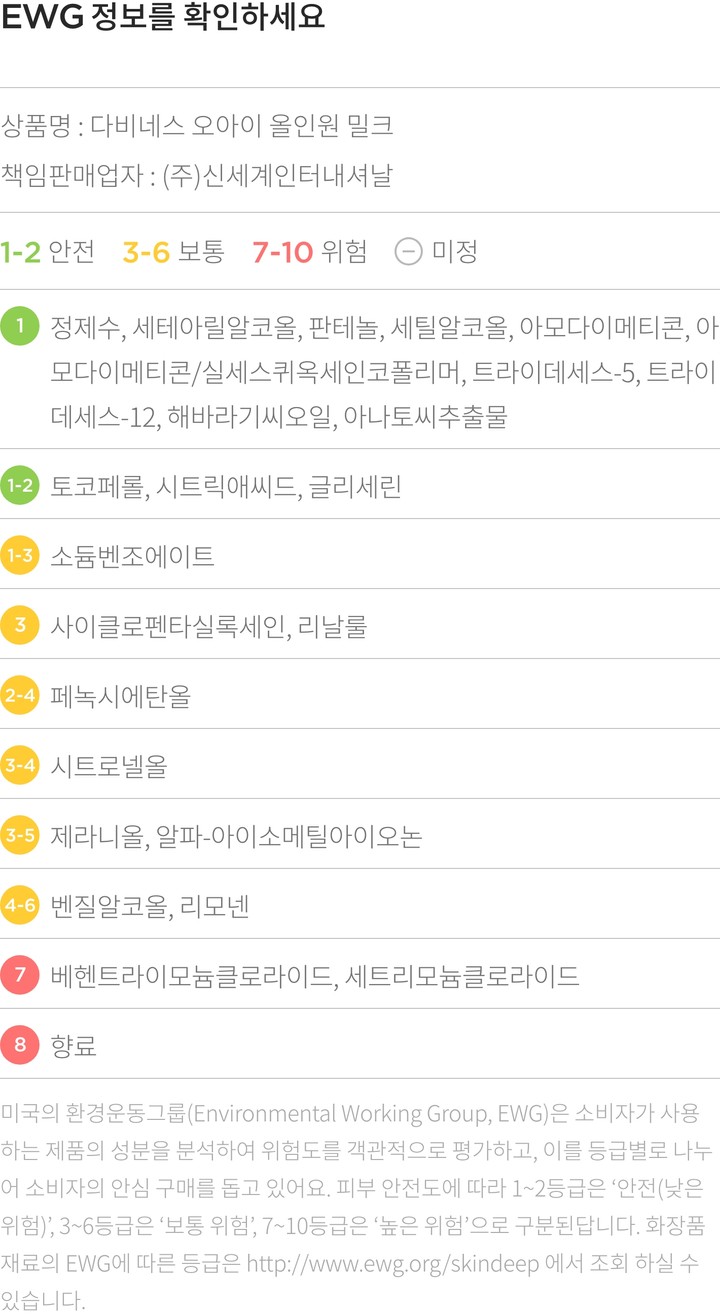
Task: Click the yellow grade 3 badge
Action: click(x=20, y=626)
